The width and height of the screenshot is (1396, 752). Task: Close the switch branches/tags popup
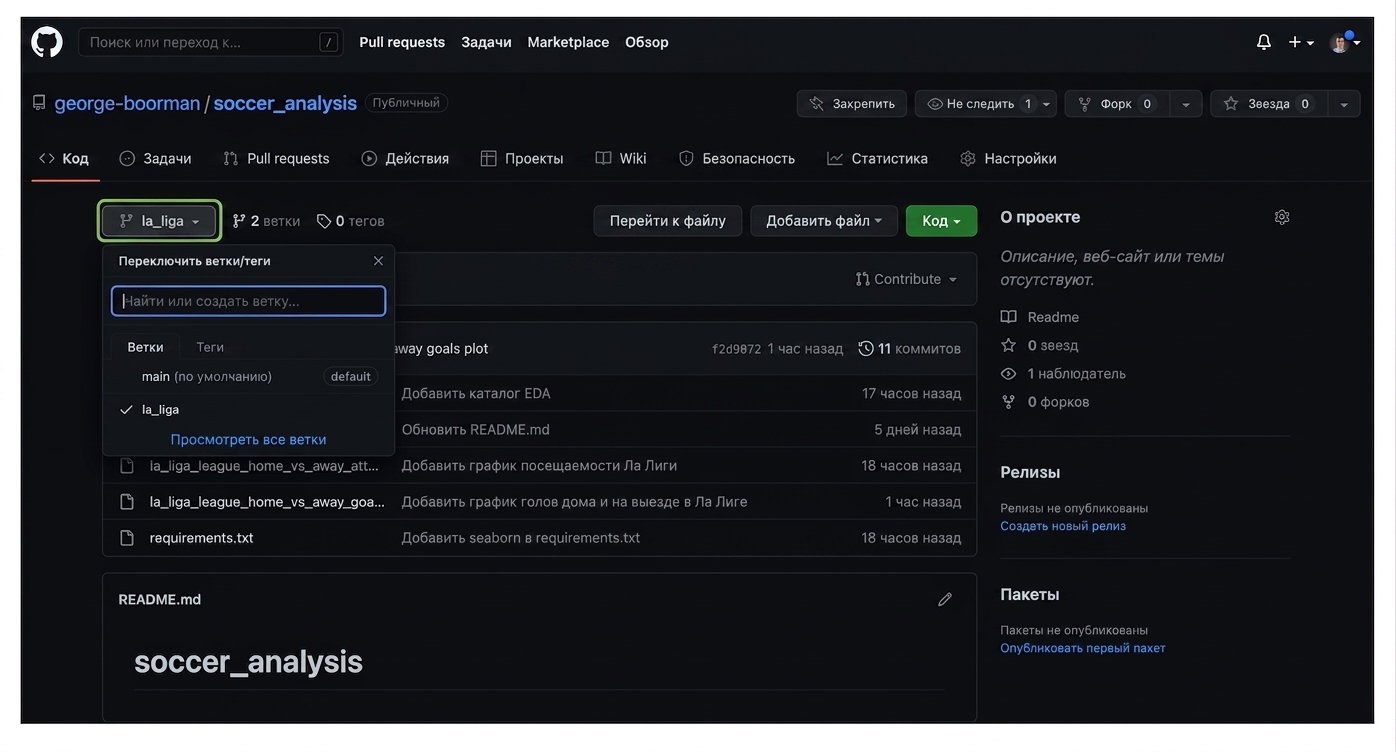tap(378, 261)
